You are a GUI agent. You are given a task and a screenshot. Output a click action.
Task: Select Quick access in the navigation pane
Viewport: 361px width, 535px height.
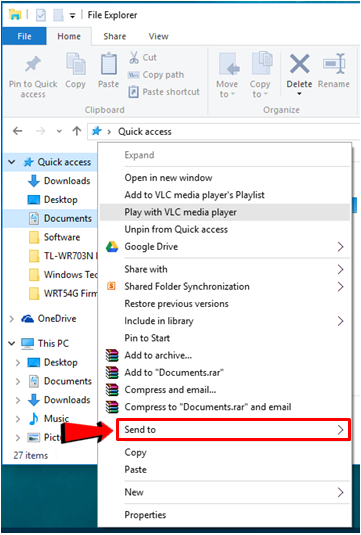coord(64,162)
